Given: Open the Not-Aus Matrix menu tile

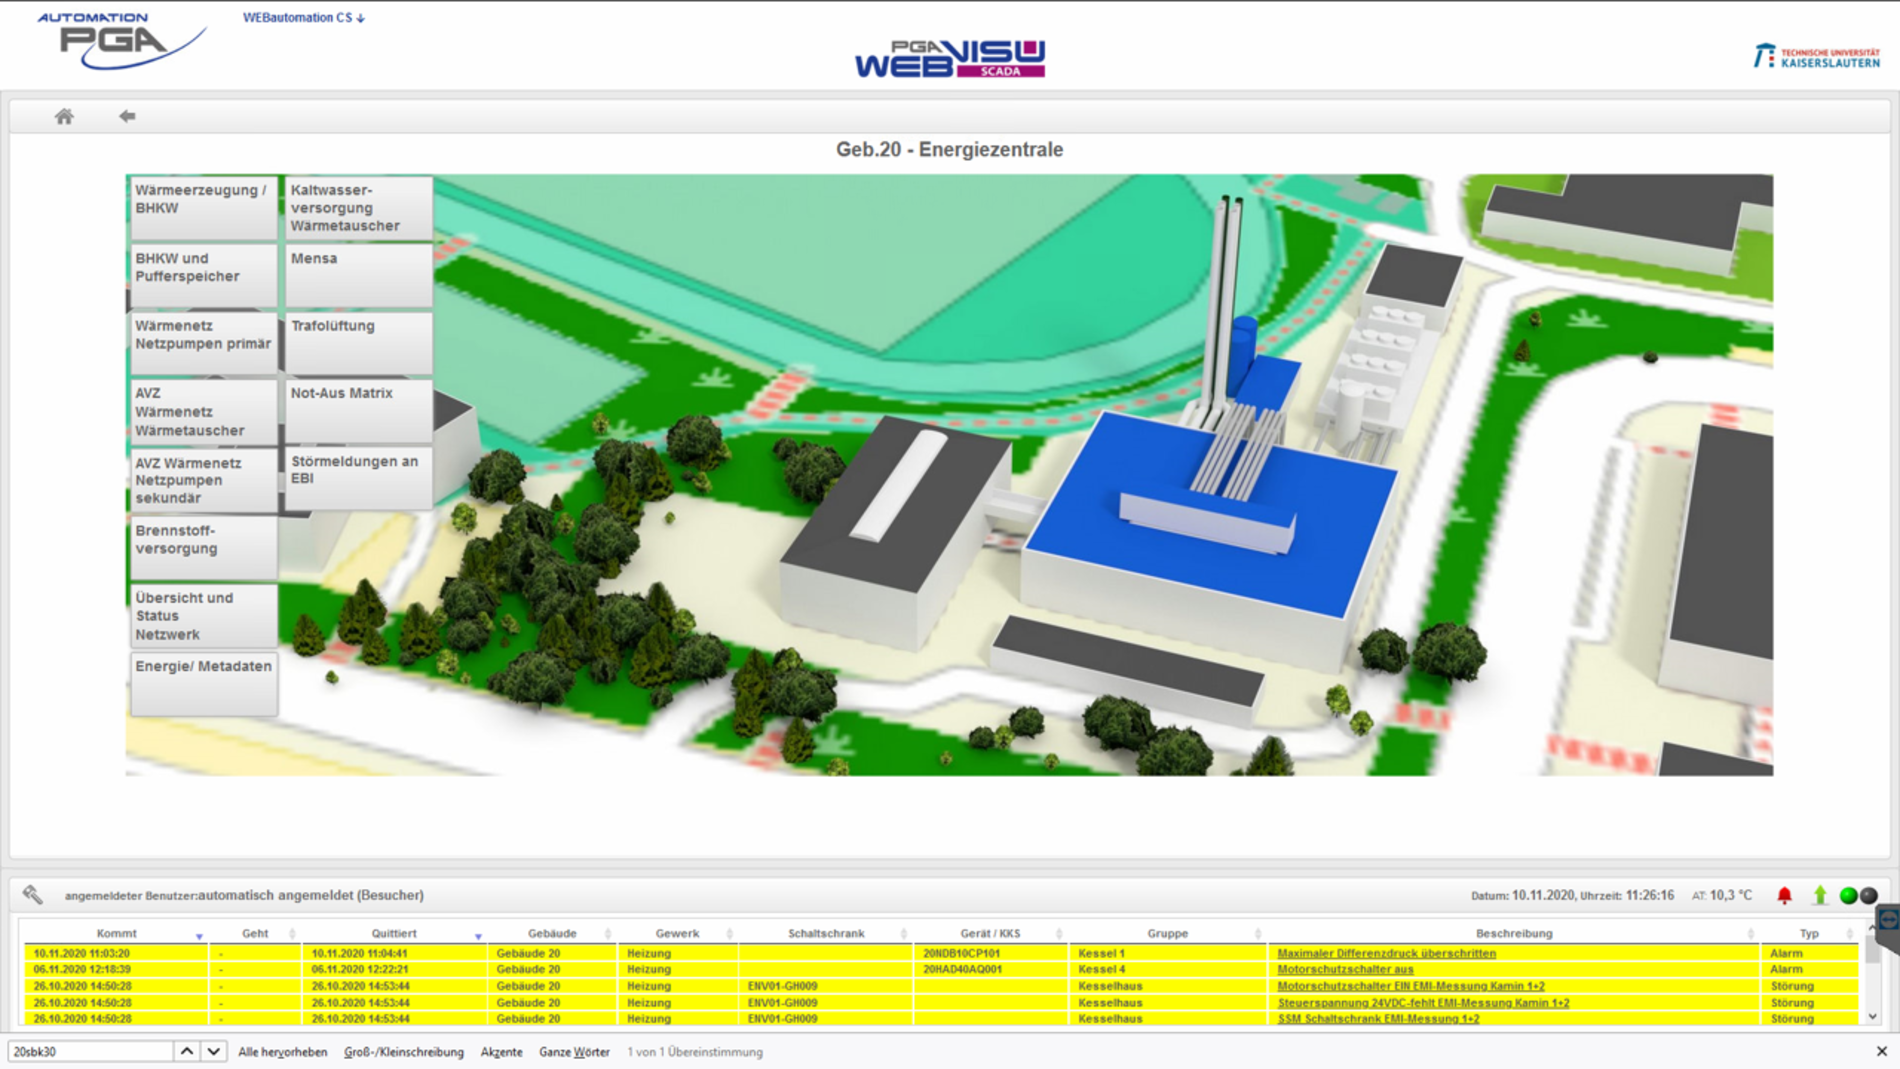Looking at the screenshot, I should coord(358,410).
